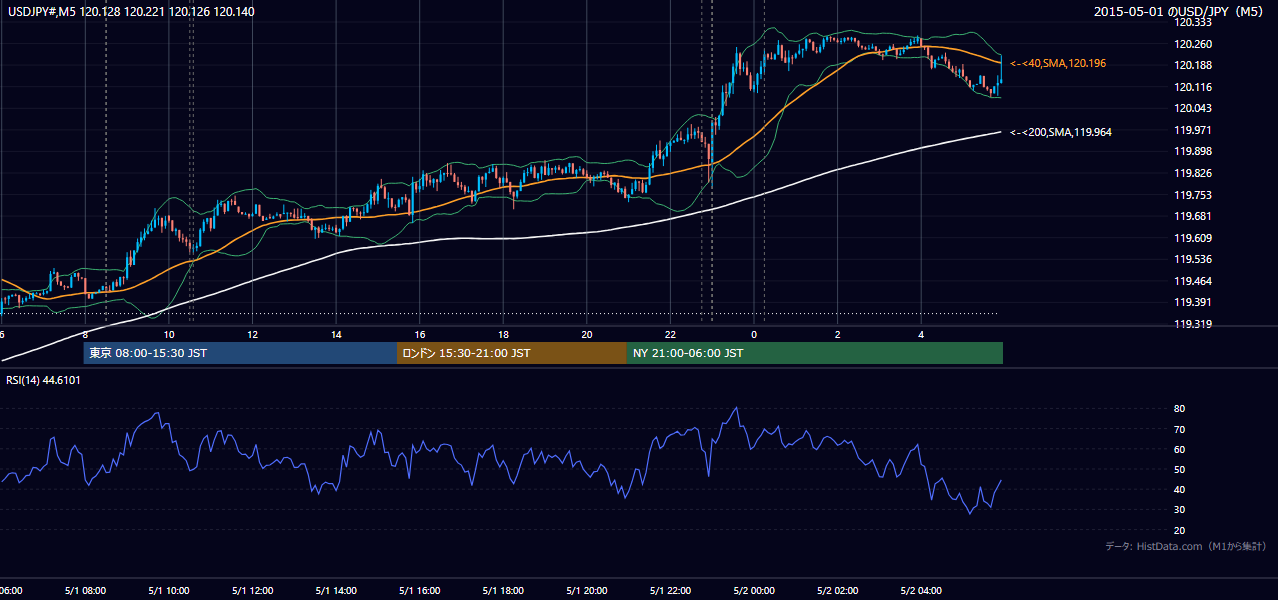Click hour marker 14 on the price chart axis
Screen dimensions: 1278x600
[336, 335]
